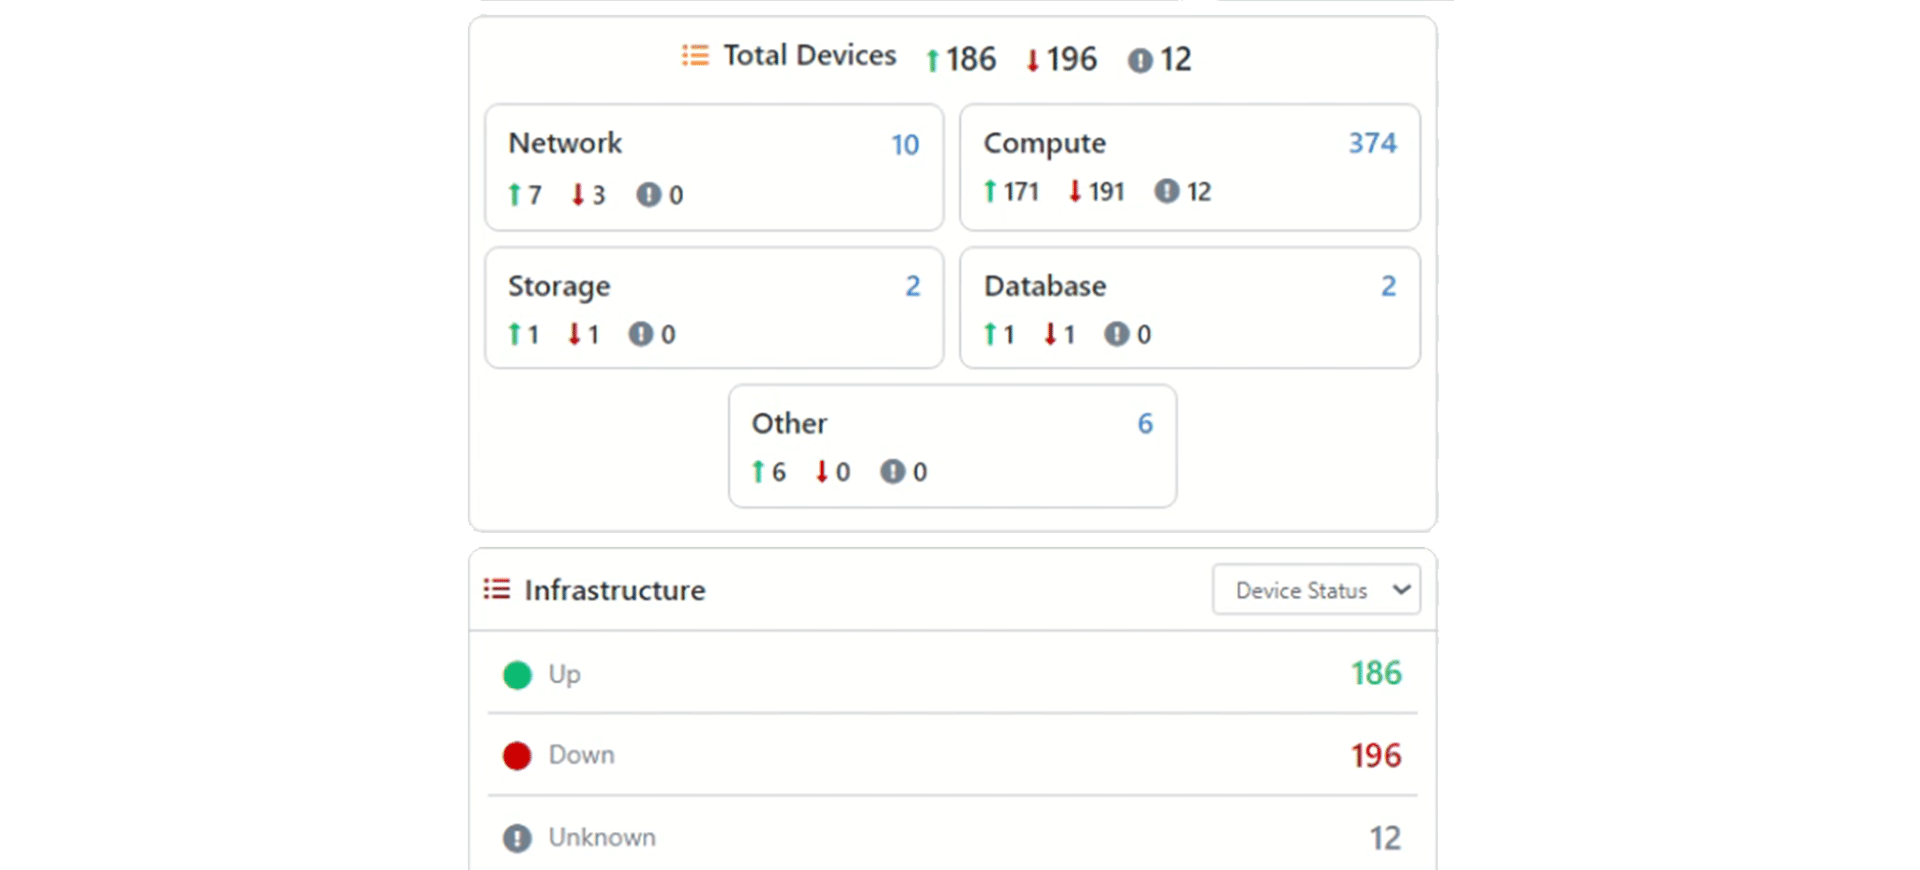Click the green Up status dot
The height and width of the screenshot is (870, 1920).
pyautogui.click(x=517, y=675)
